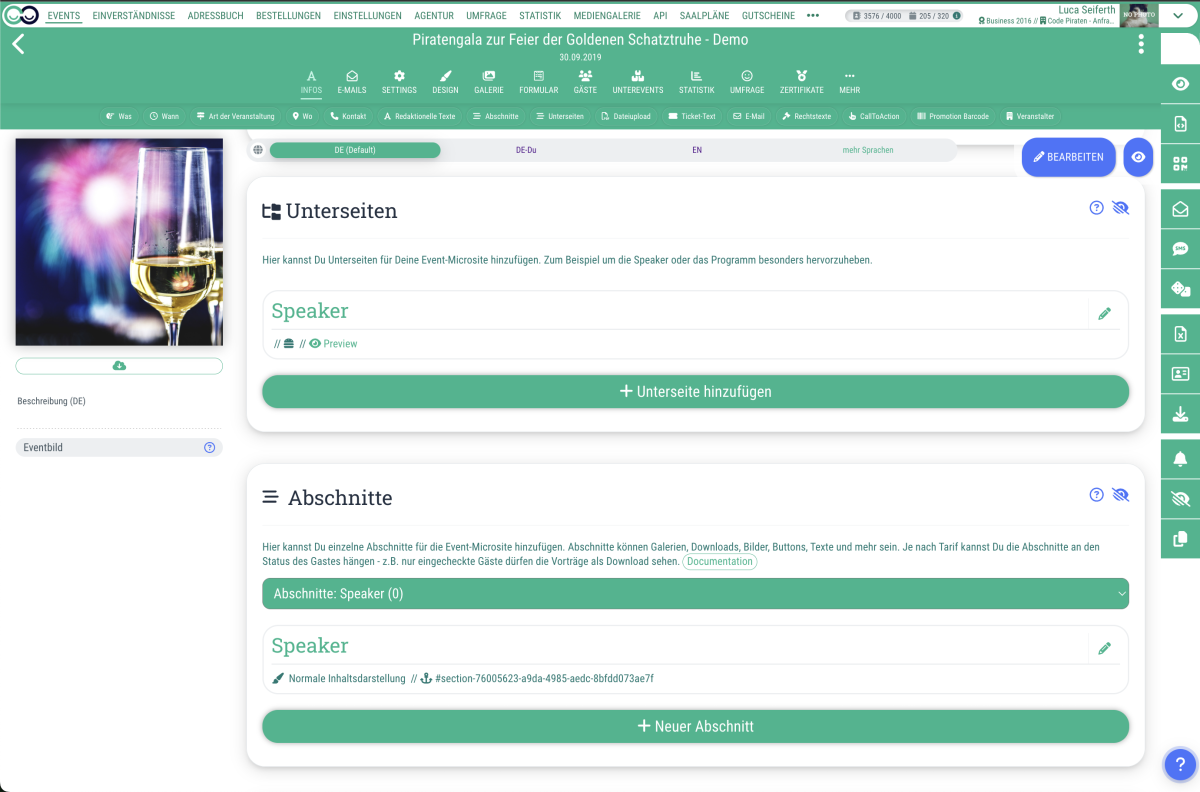Image resolution: width=1200 pixels, height=792 pixels.
Task: Open the notification bell in sidebar
Action: point(1180,457)
